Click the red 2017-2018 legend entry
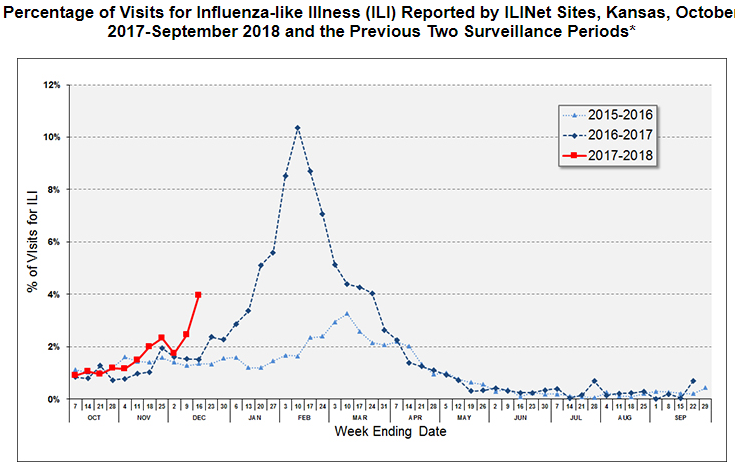This screenshot has width=747, height=469. coord(609,154)
